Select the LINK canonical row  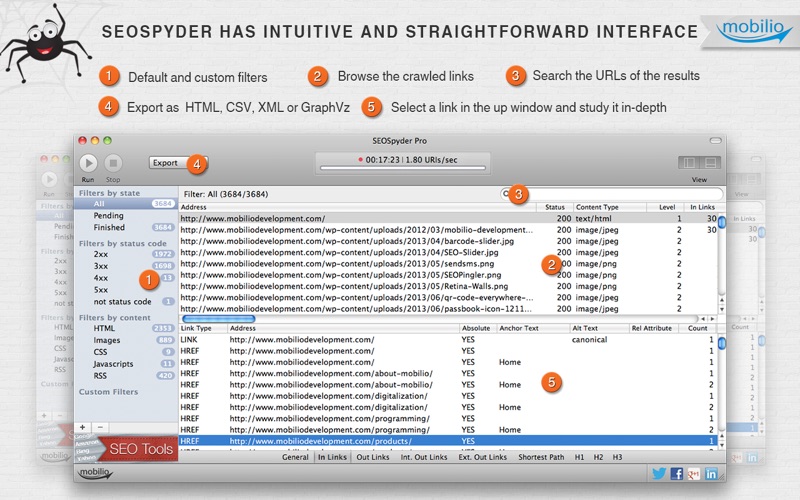pyautogui.click(x=448, y=339)
